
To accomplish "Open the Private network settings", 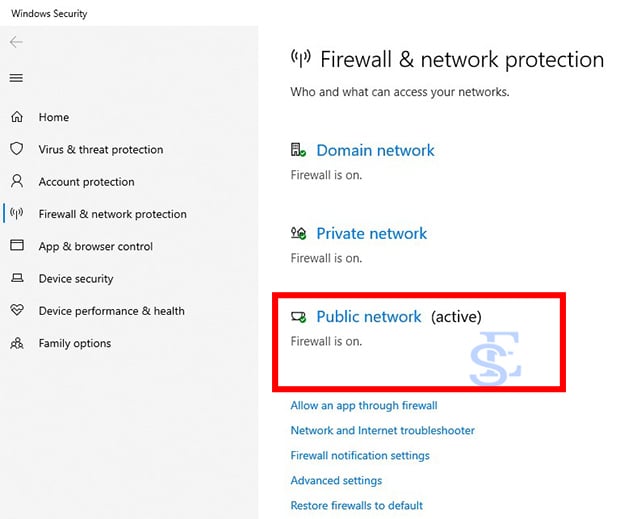I will 371,233.
